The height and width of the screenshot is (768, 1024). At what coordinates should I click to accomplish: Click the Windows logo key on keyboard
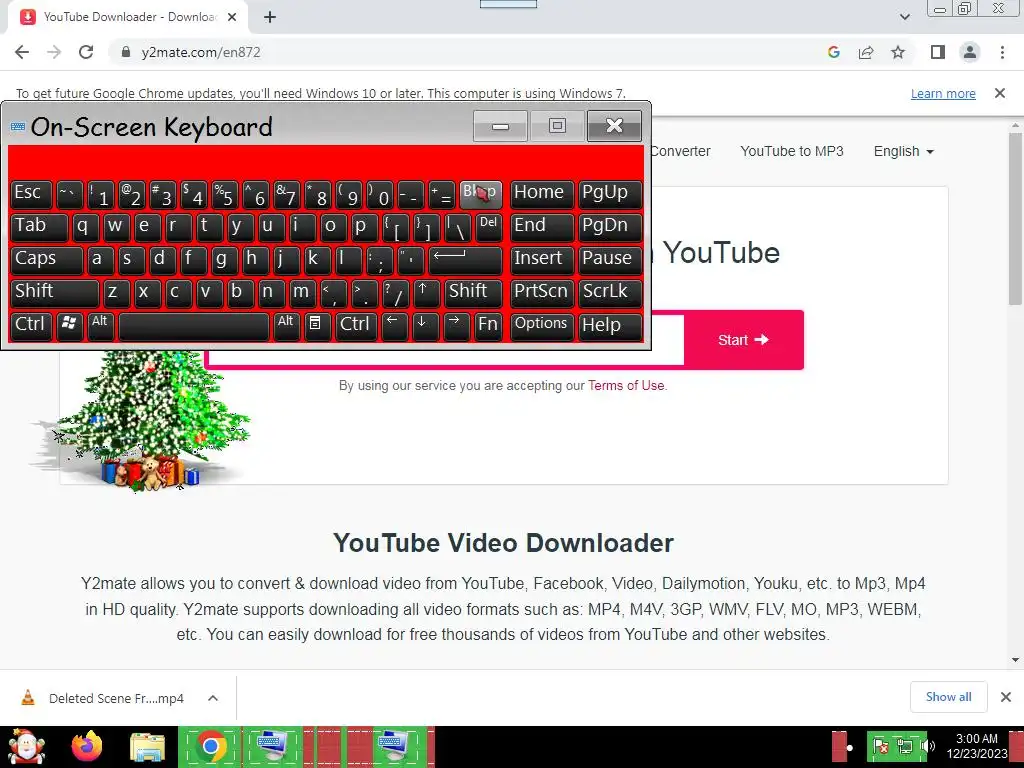tap(69, 325)
